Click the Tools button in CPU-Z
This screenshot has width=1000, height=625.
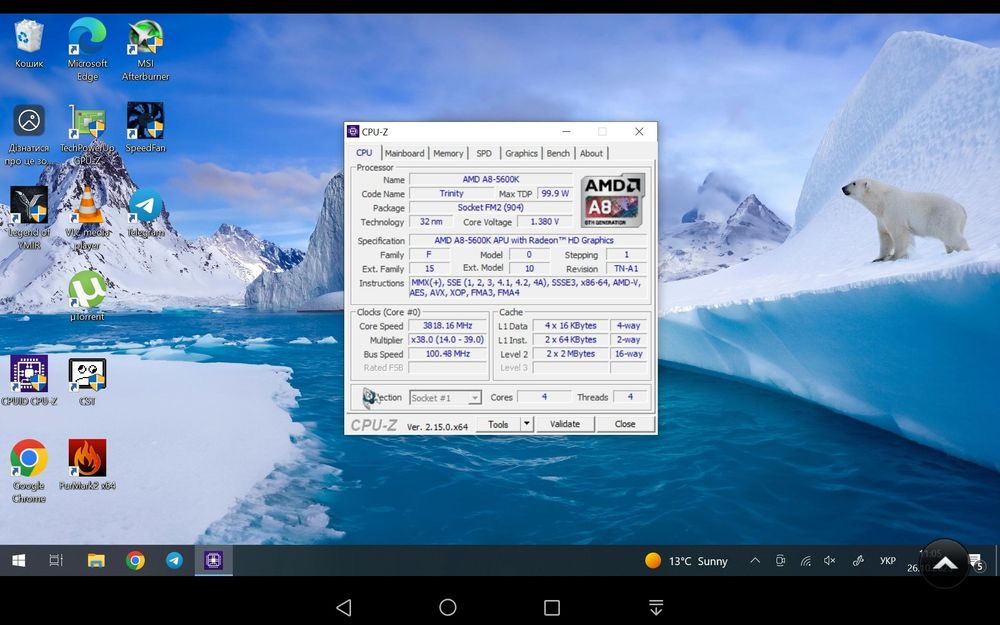coord(498,424)
